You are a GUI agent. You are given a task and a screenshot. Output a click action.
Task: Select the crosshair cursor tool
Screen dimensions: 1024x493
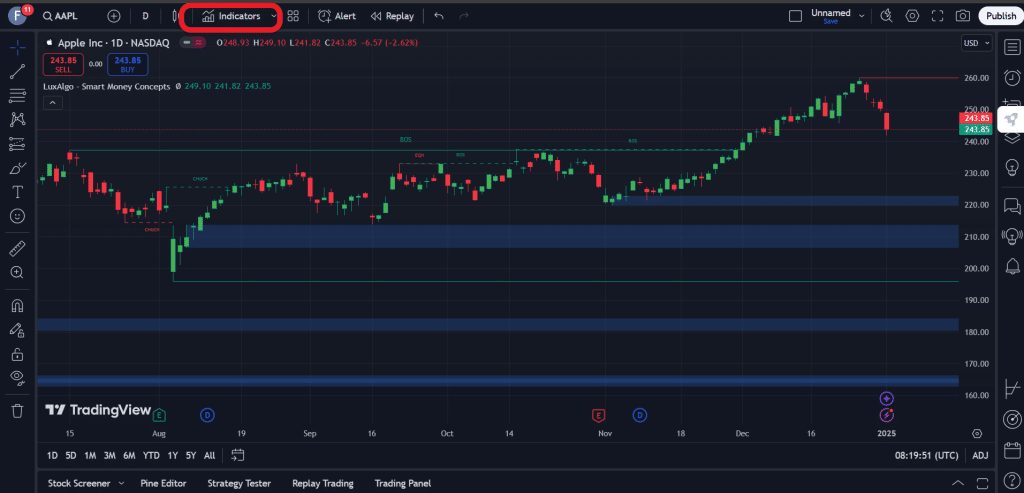(18, 47)
